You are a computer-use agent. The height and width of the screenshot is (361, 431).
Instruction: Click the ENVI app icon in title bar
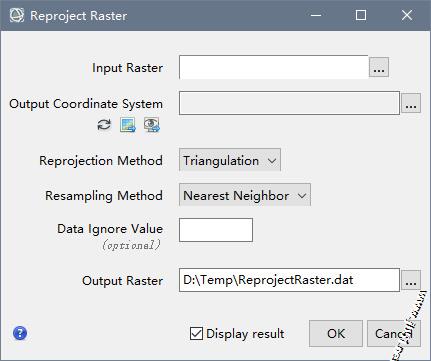point(17,15)
